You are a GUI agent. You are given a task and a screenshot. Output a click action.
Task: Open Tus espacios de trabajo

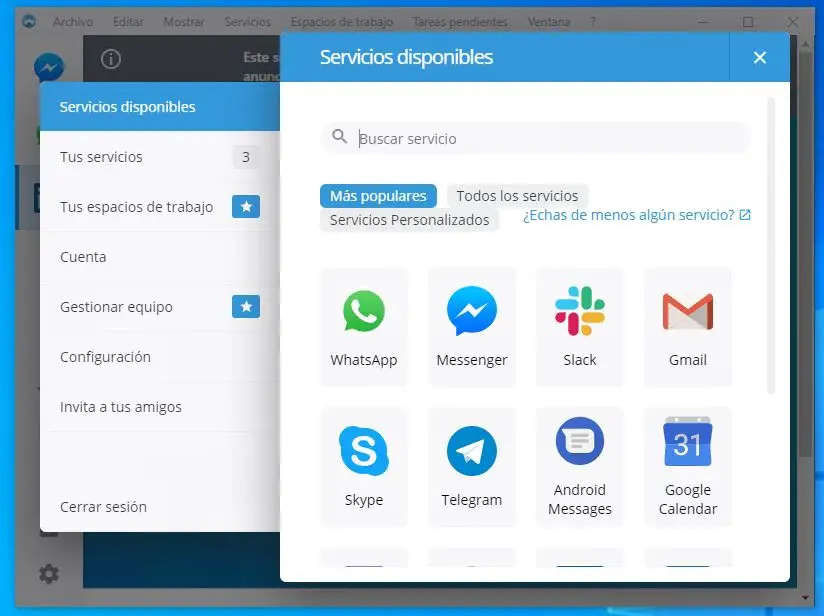point(160,207)
